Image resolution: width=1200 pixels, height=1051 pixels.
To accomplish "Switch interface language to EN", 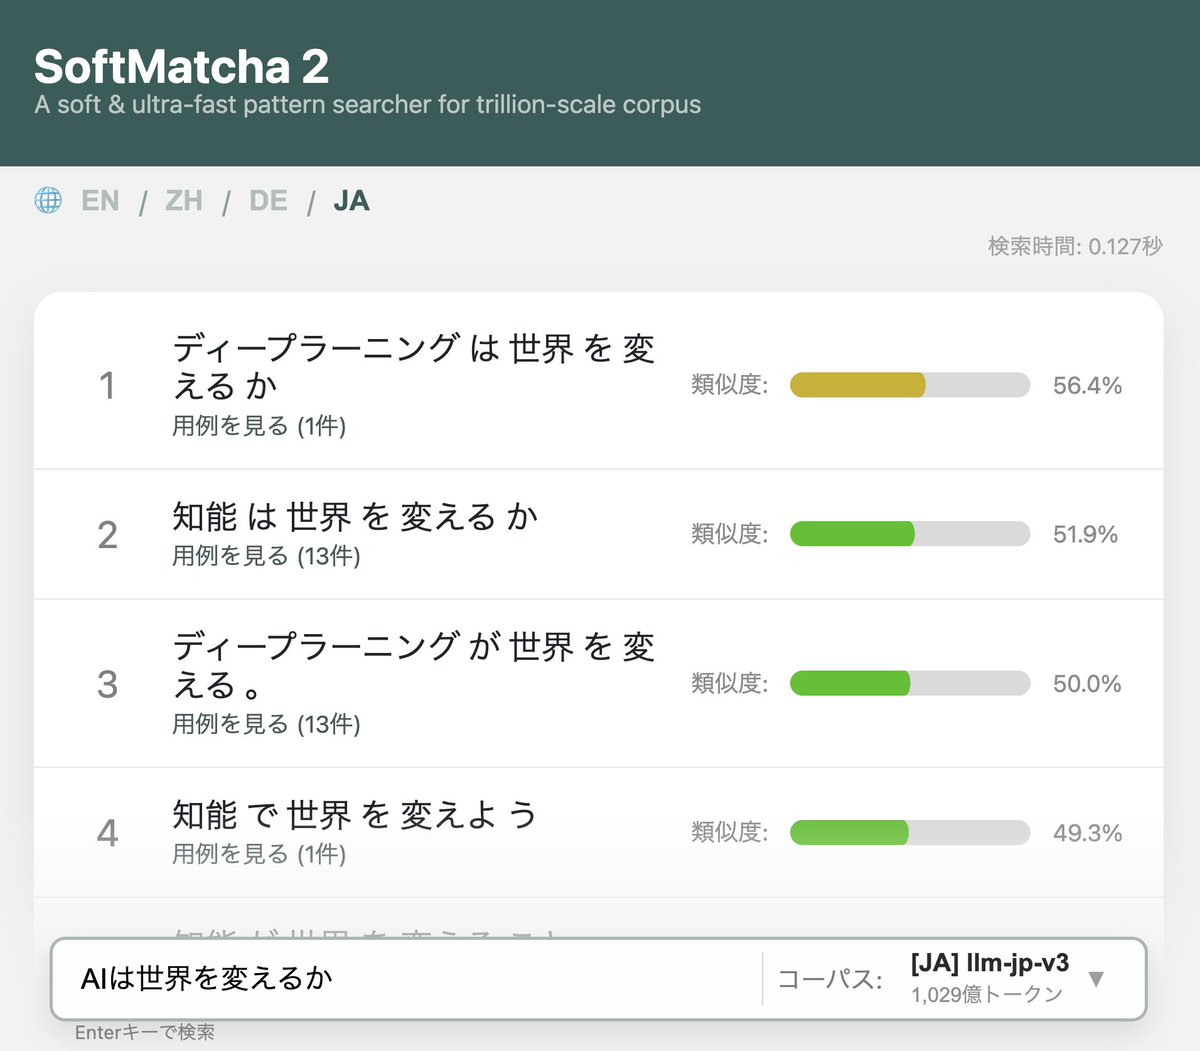I will [100, 200].
